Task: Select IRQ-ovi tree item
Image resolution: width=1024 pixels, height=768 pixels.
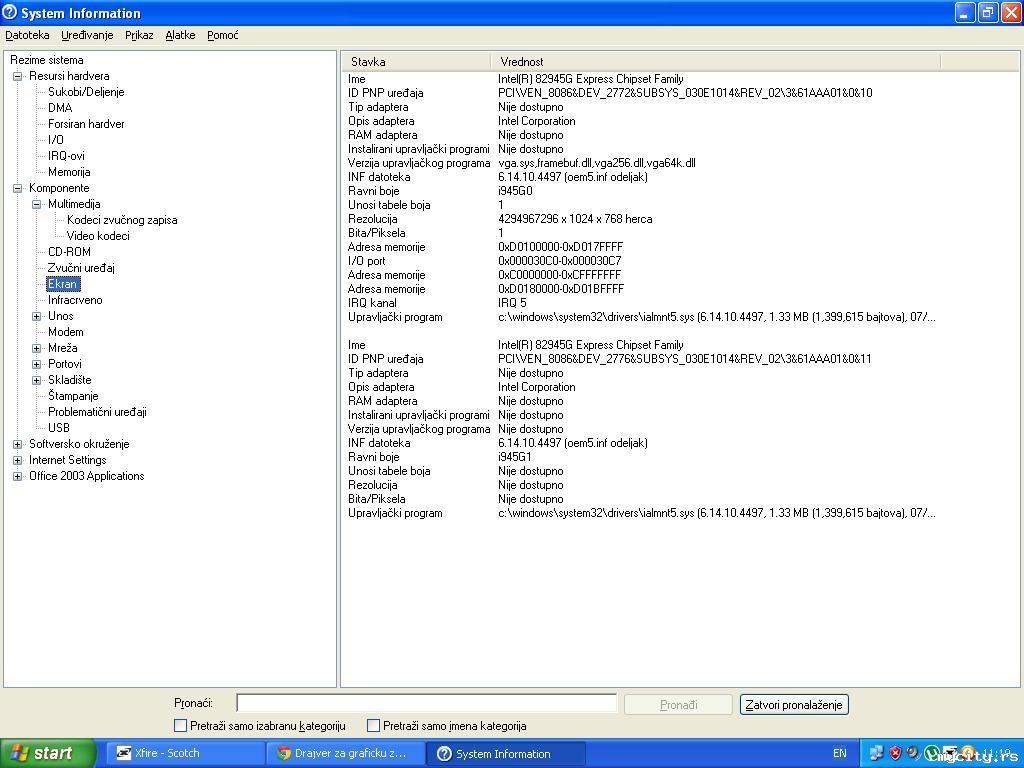Action: (x=66, y=156)
